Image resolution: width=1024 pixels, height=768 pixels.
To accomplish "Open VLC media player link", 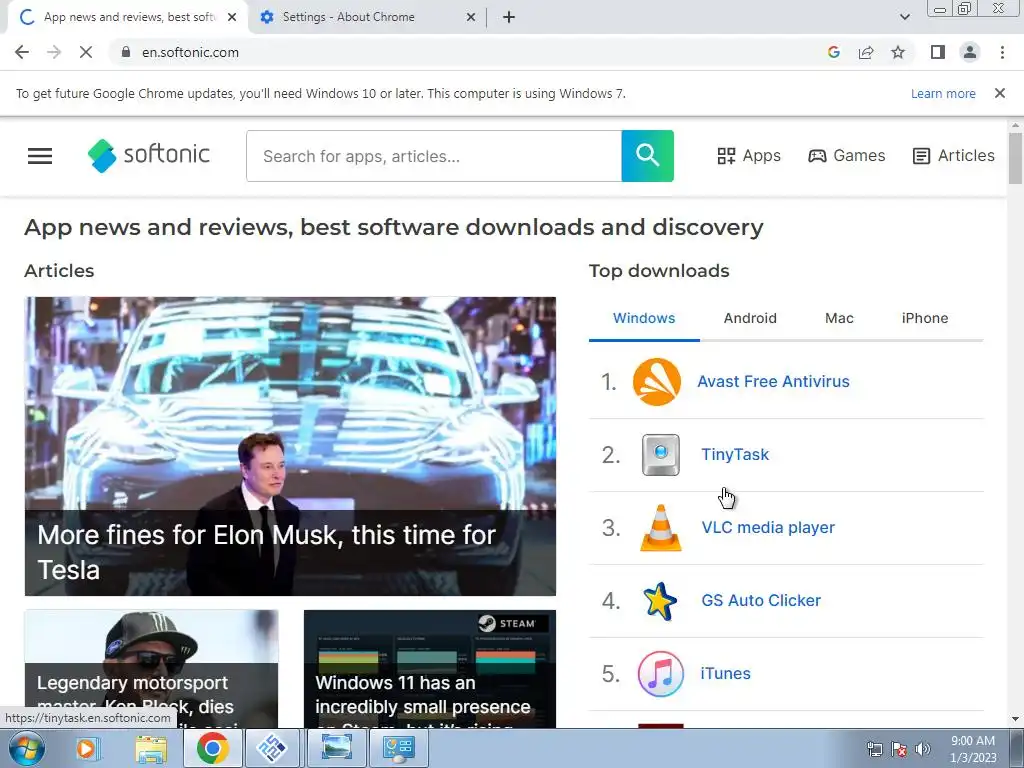I will coord(768,528).
